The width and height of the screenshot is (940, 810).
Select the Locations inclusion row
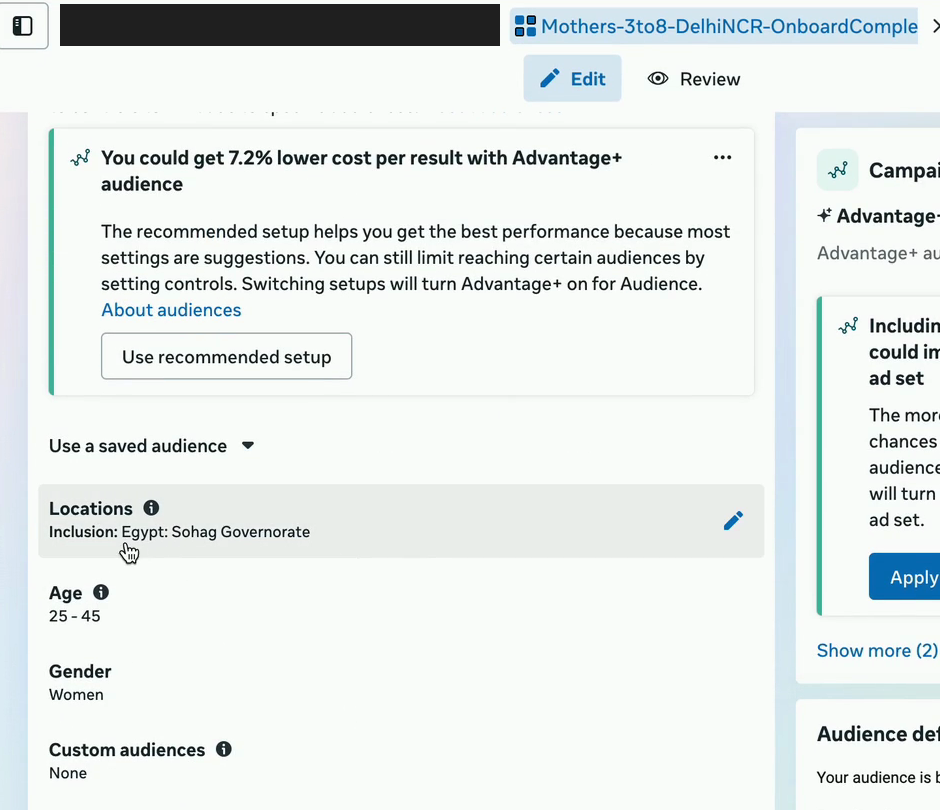point(401,520)
